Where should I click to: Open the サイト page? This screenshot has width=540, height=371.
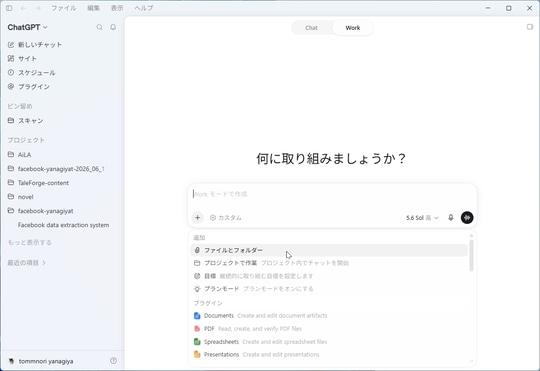point(62,59)
